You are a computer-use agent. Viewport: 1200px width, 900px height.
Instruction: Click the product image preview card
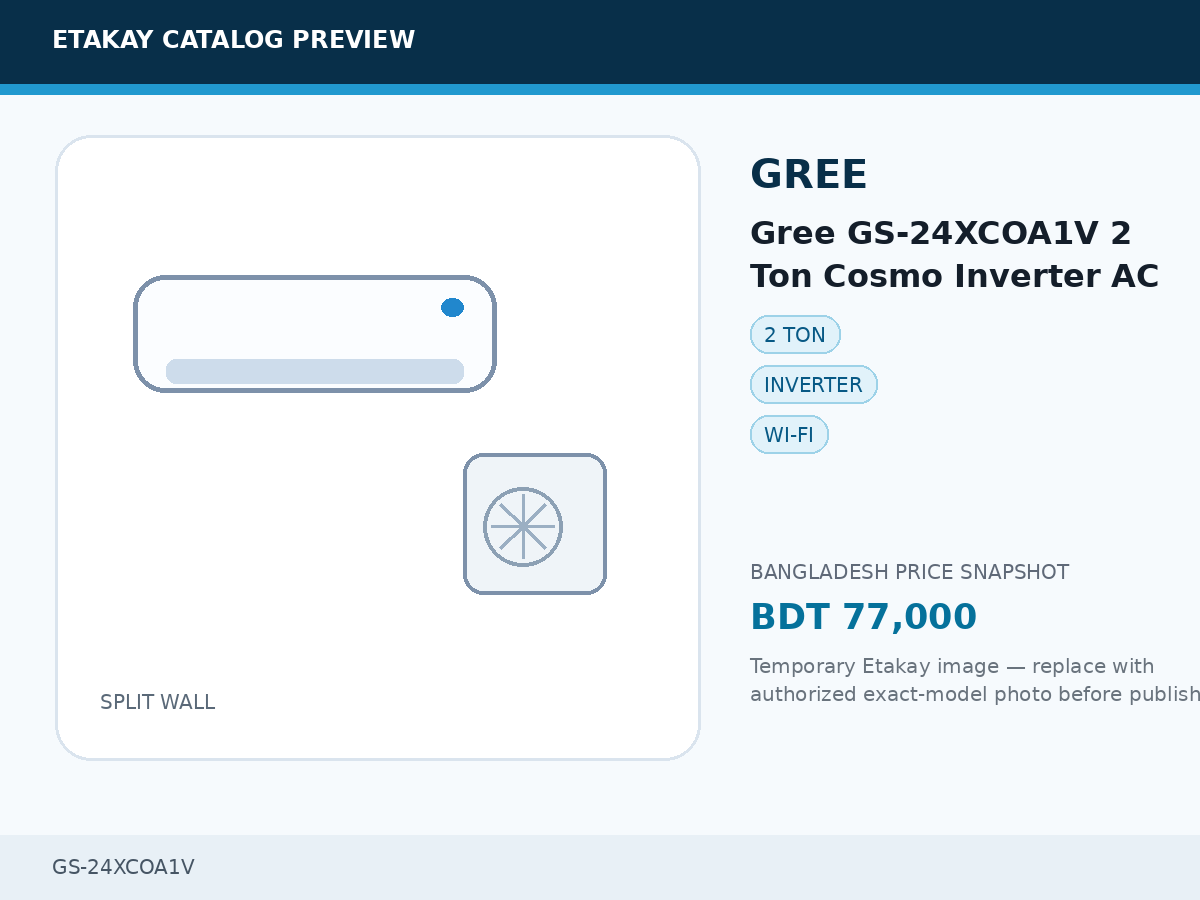pos(378,448)
